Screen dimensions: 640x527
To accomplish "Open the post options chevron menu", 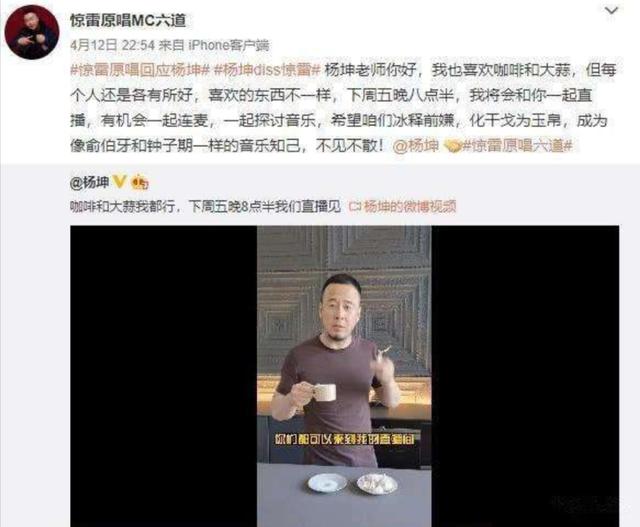I will click(x=611, y=11).
